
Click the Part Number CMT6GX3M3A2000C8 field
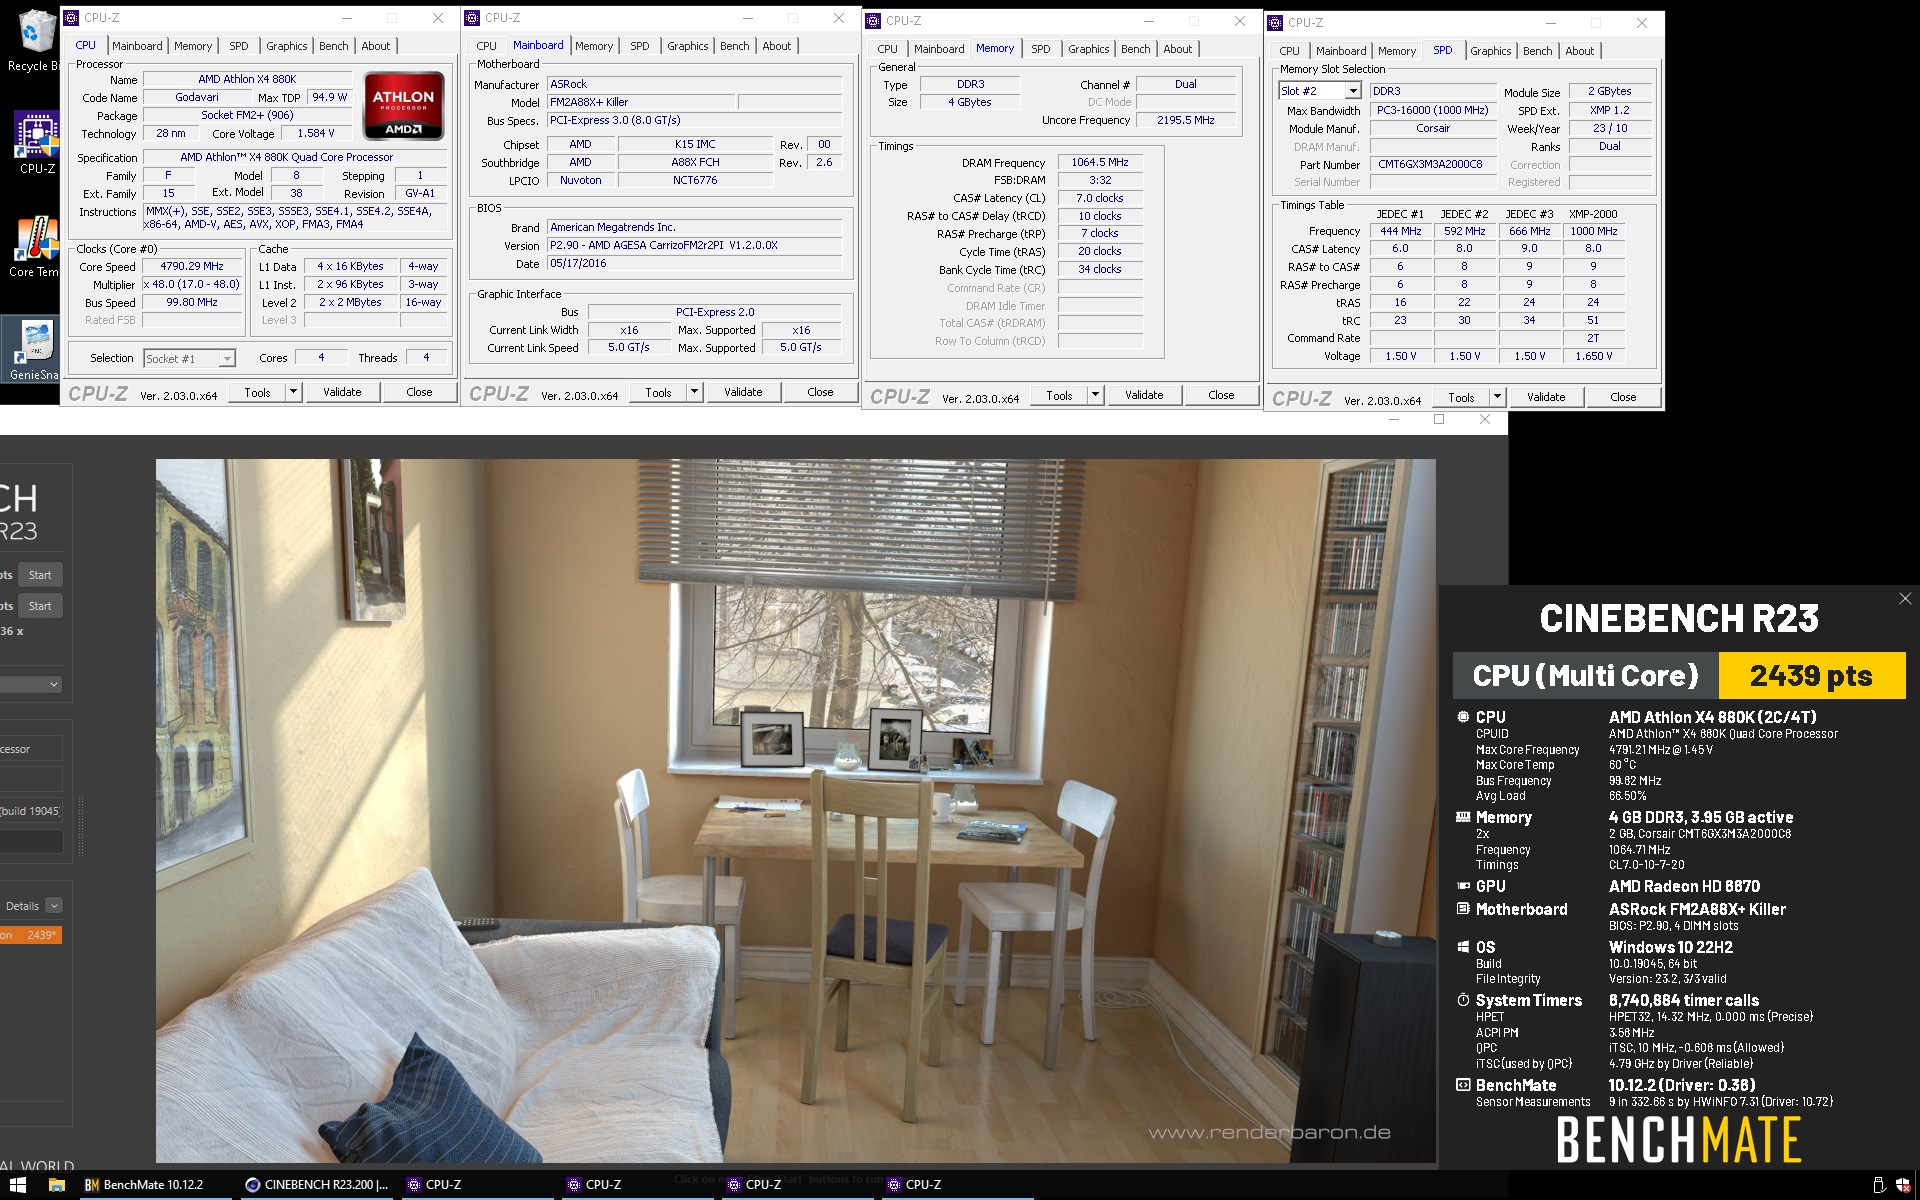pos(1431,164)
